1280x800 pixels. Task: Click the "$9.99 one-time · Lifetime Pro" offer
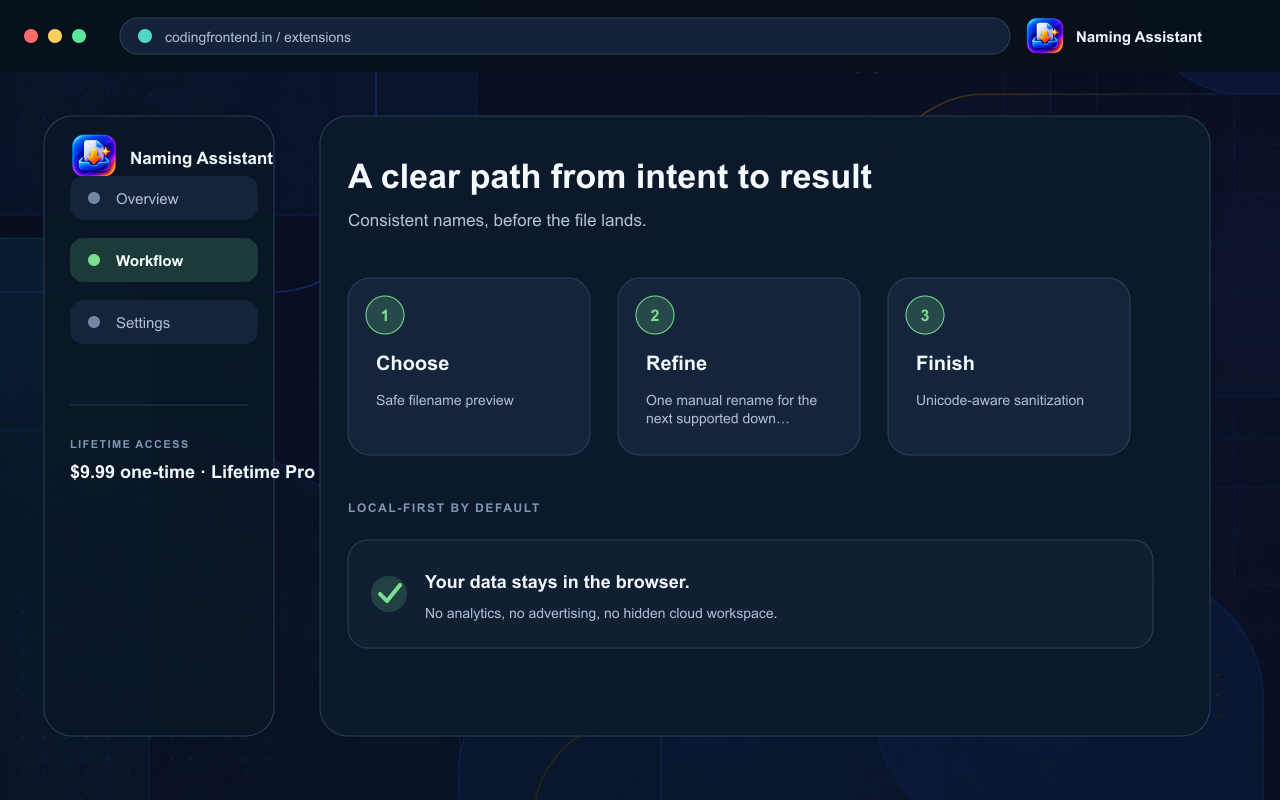pos(192,472)
